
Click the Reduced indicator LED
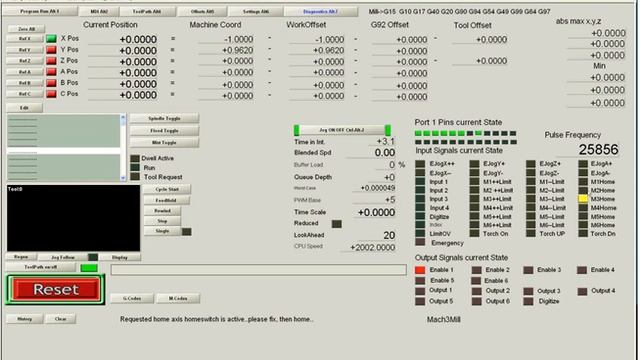[x=336, y=224]
